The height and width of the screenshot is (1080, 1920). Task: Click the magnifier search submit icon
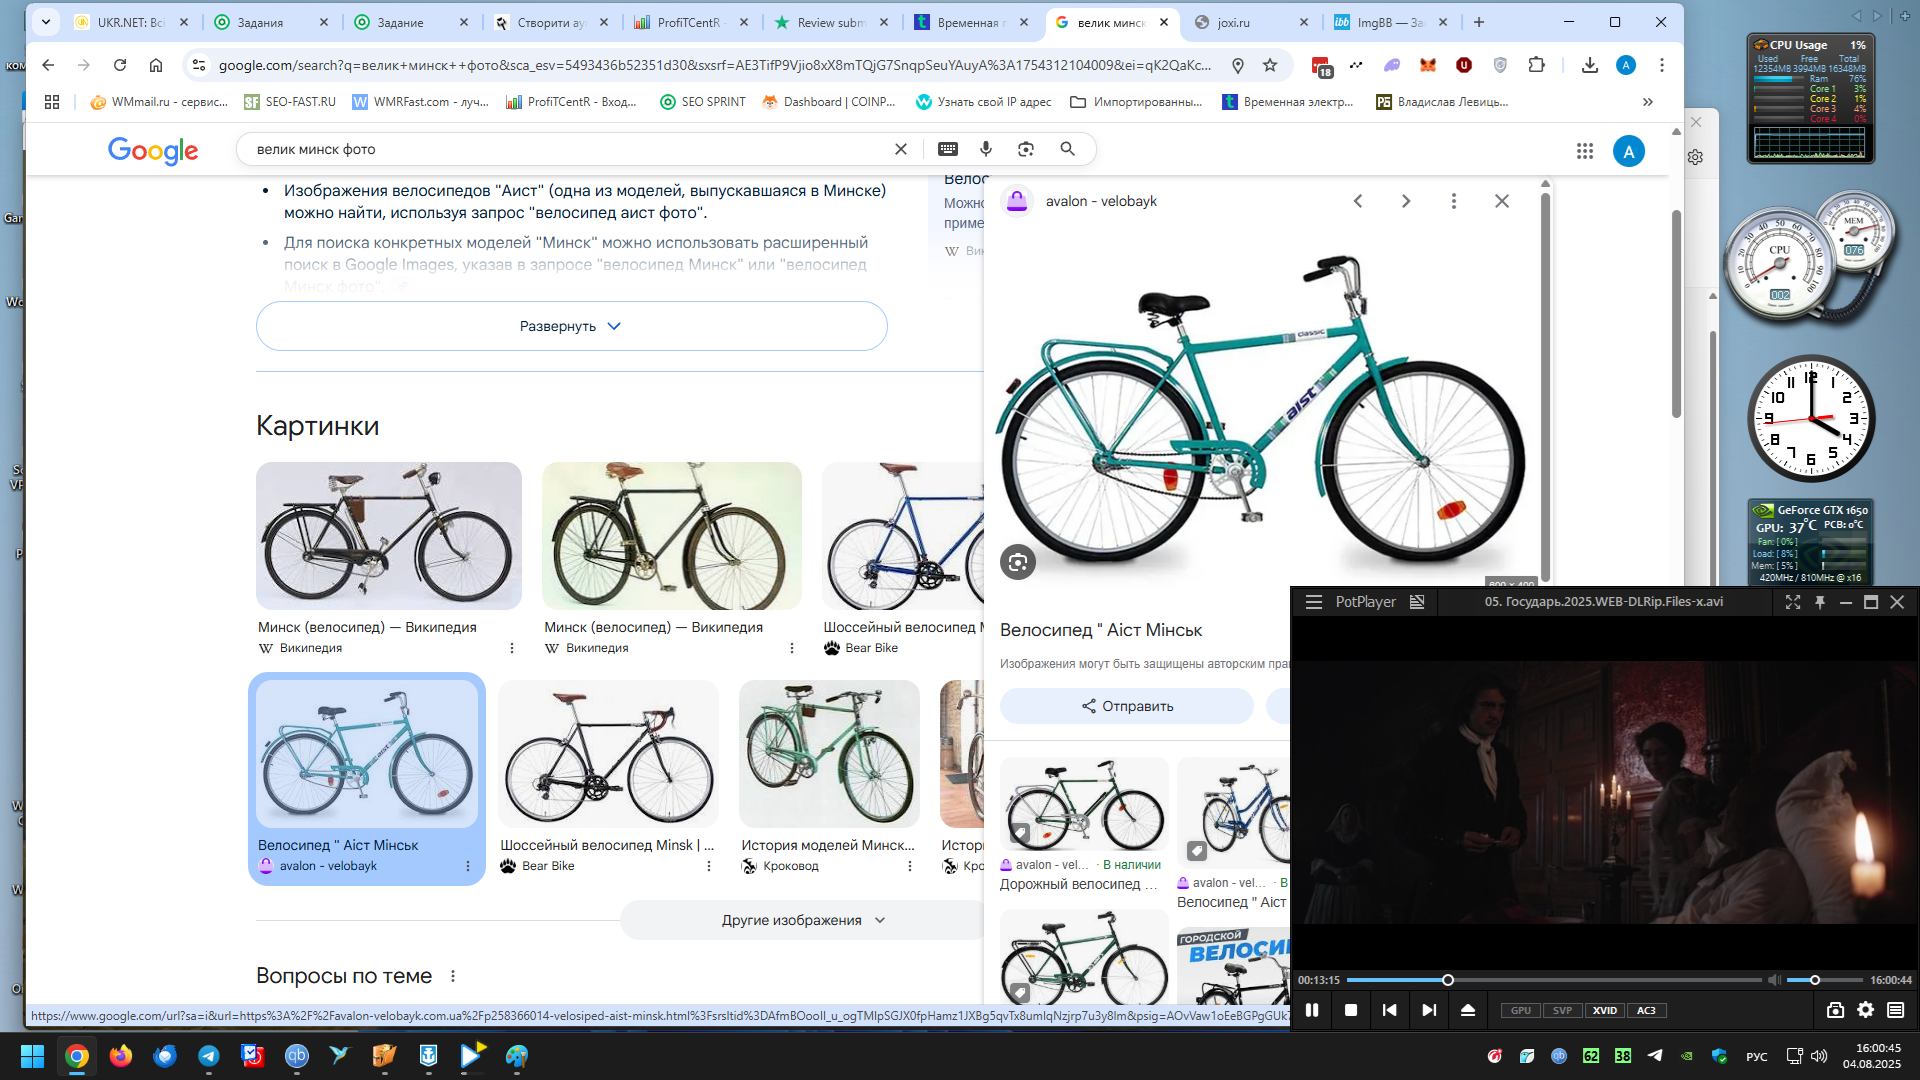pos(1068,149)
